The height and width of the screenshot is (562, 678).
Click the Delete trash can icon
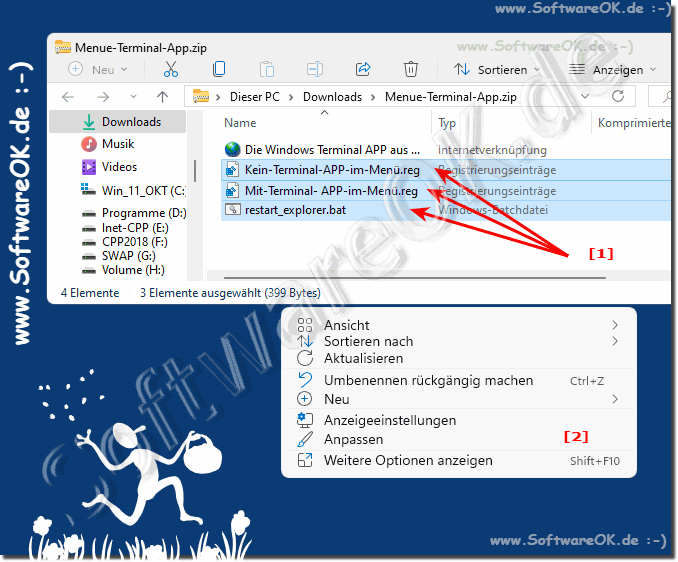pos(410,69)
